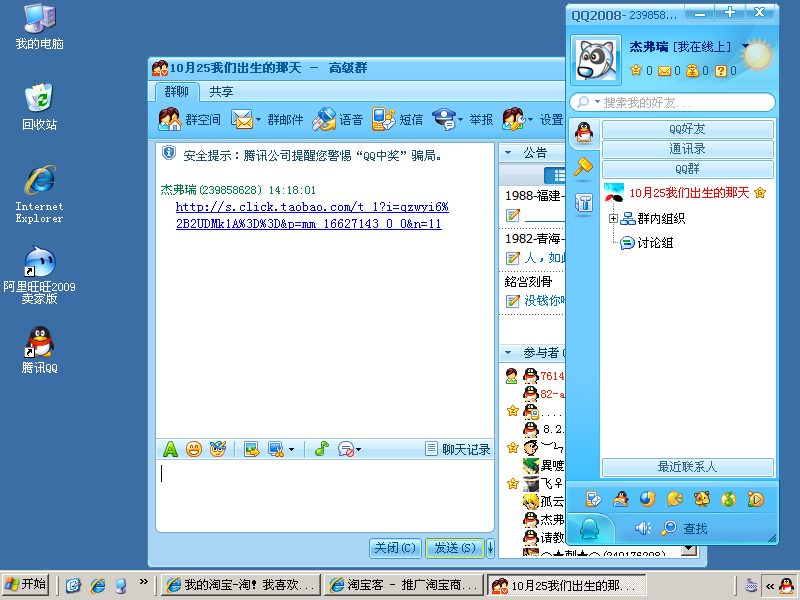Click the QQ profile avatar dog picture
This screenshot has width=800, height=600.
click(x=596, y=60)
